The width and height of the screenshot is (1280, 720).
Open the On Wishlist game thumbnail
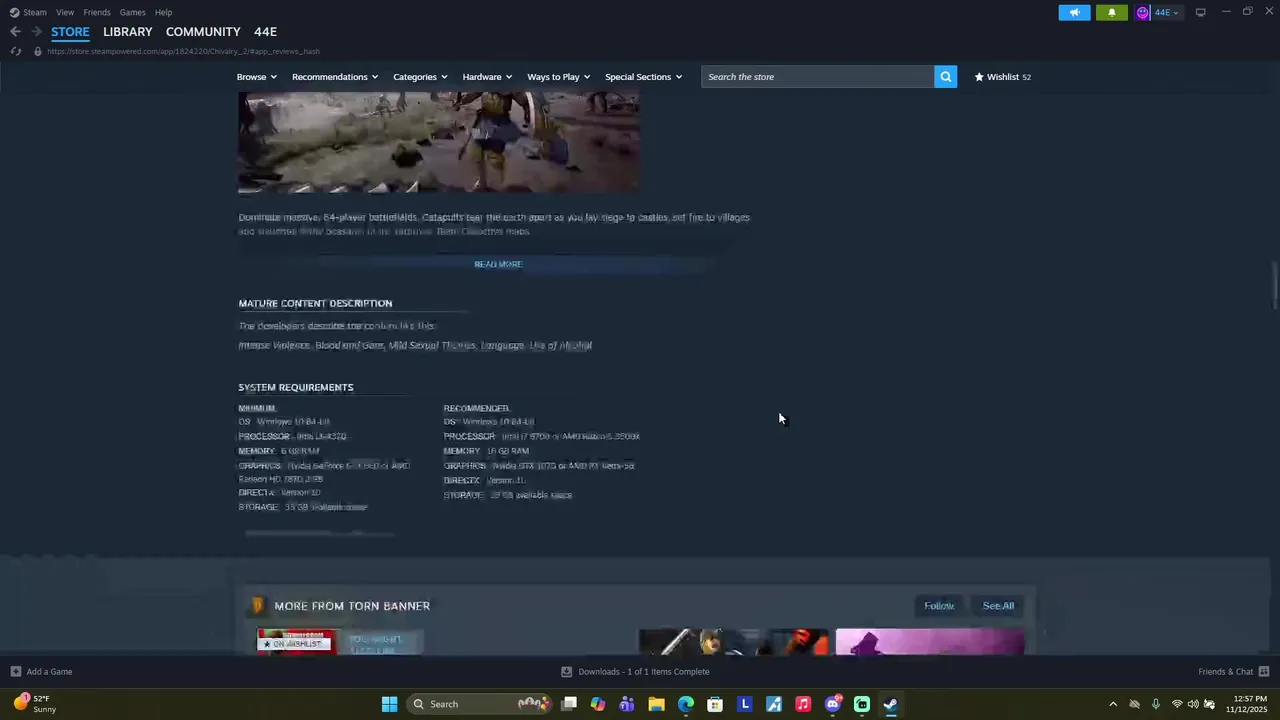(x=297, y=641)
